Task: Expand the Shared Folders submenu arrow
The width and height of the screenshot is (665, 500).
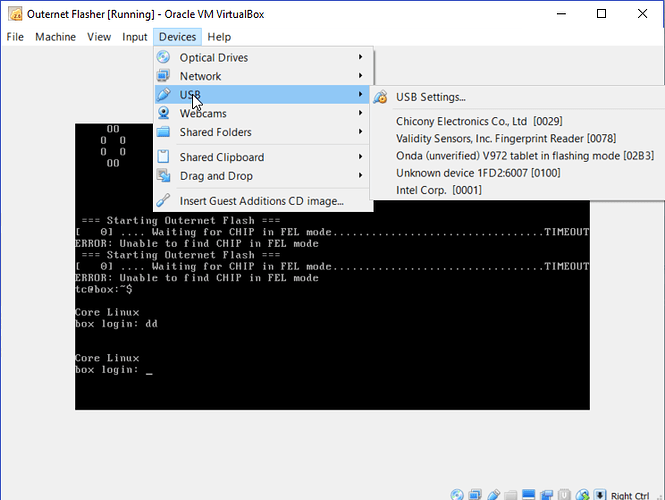Action: [360, 131]
